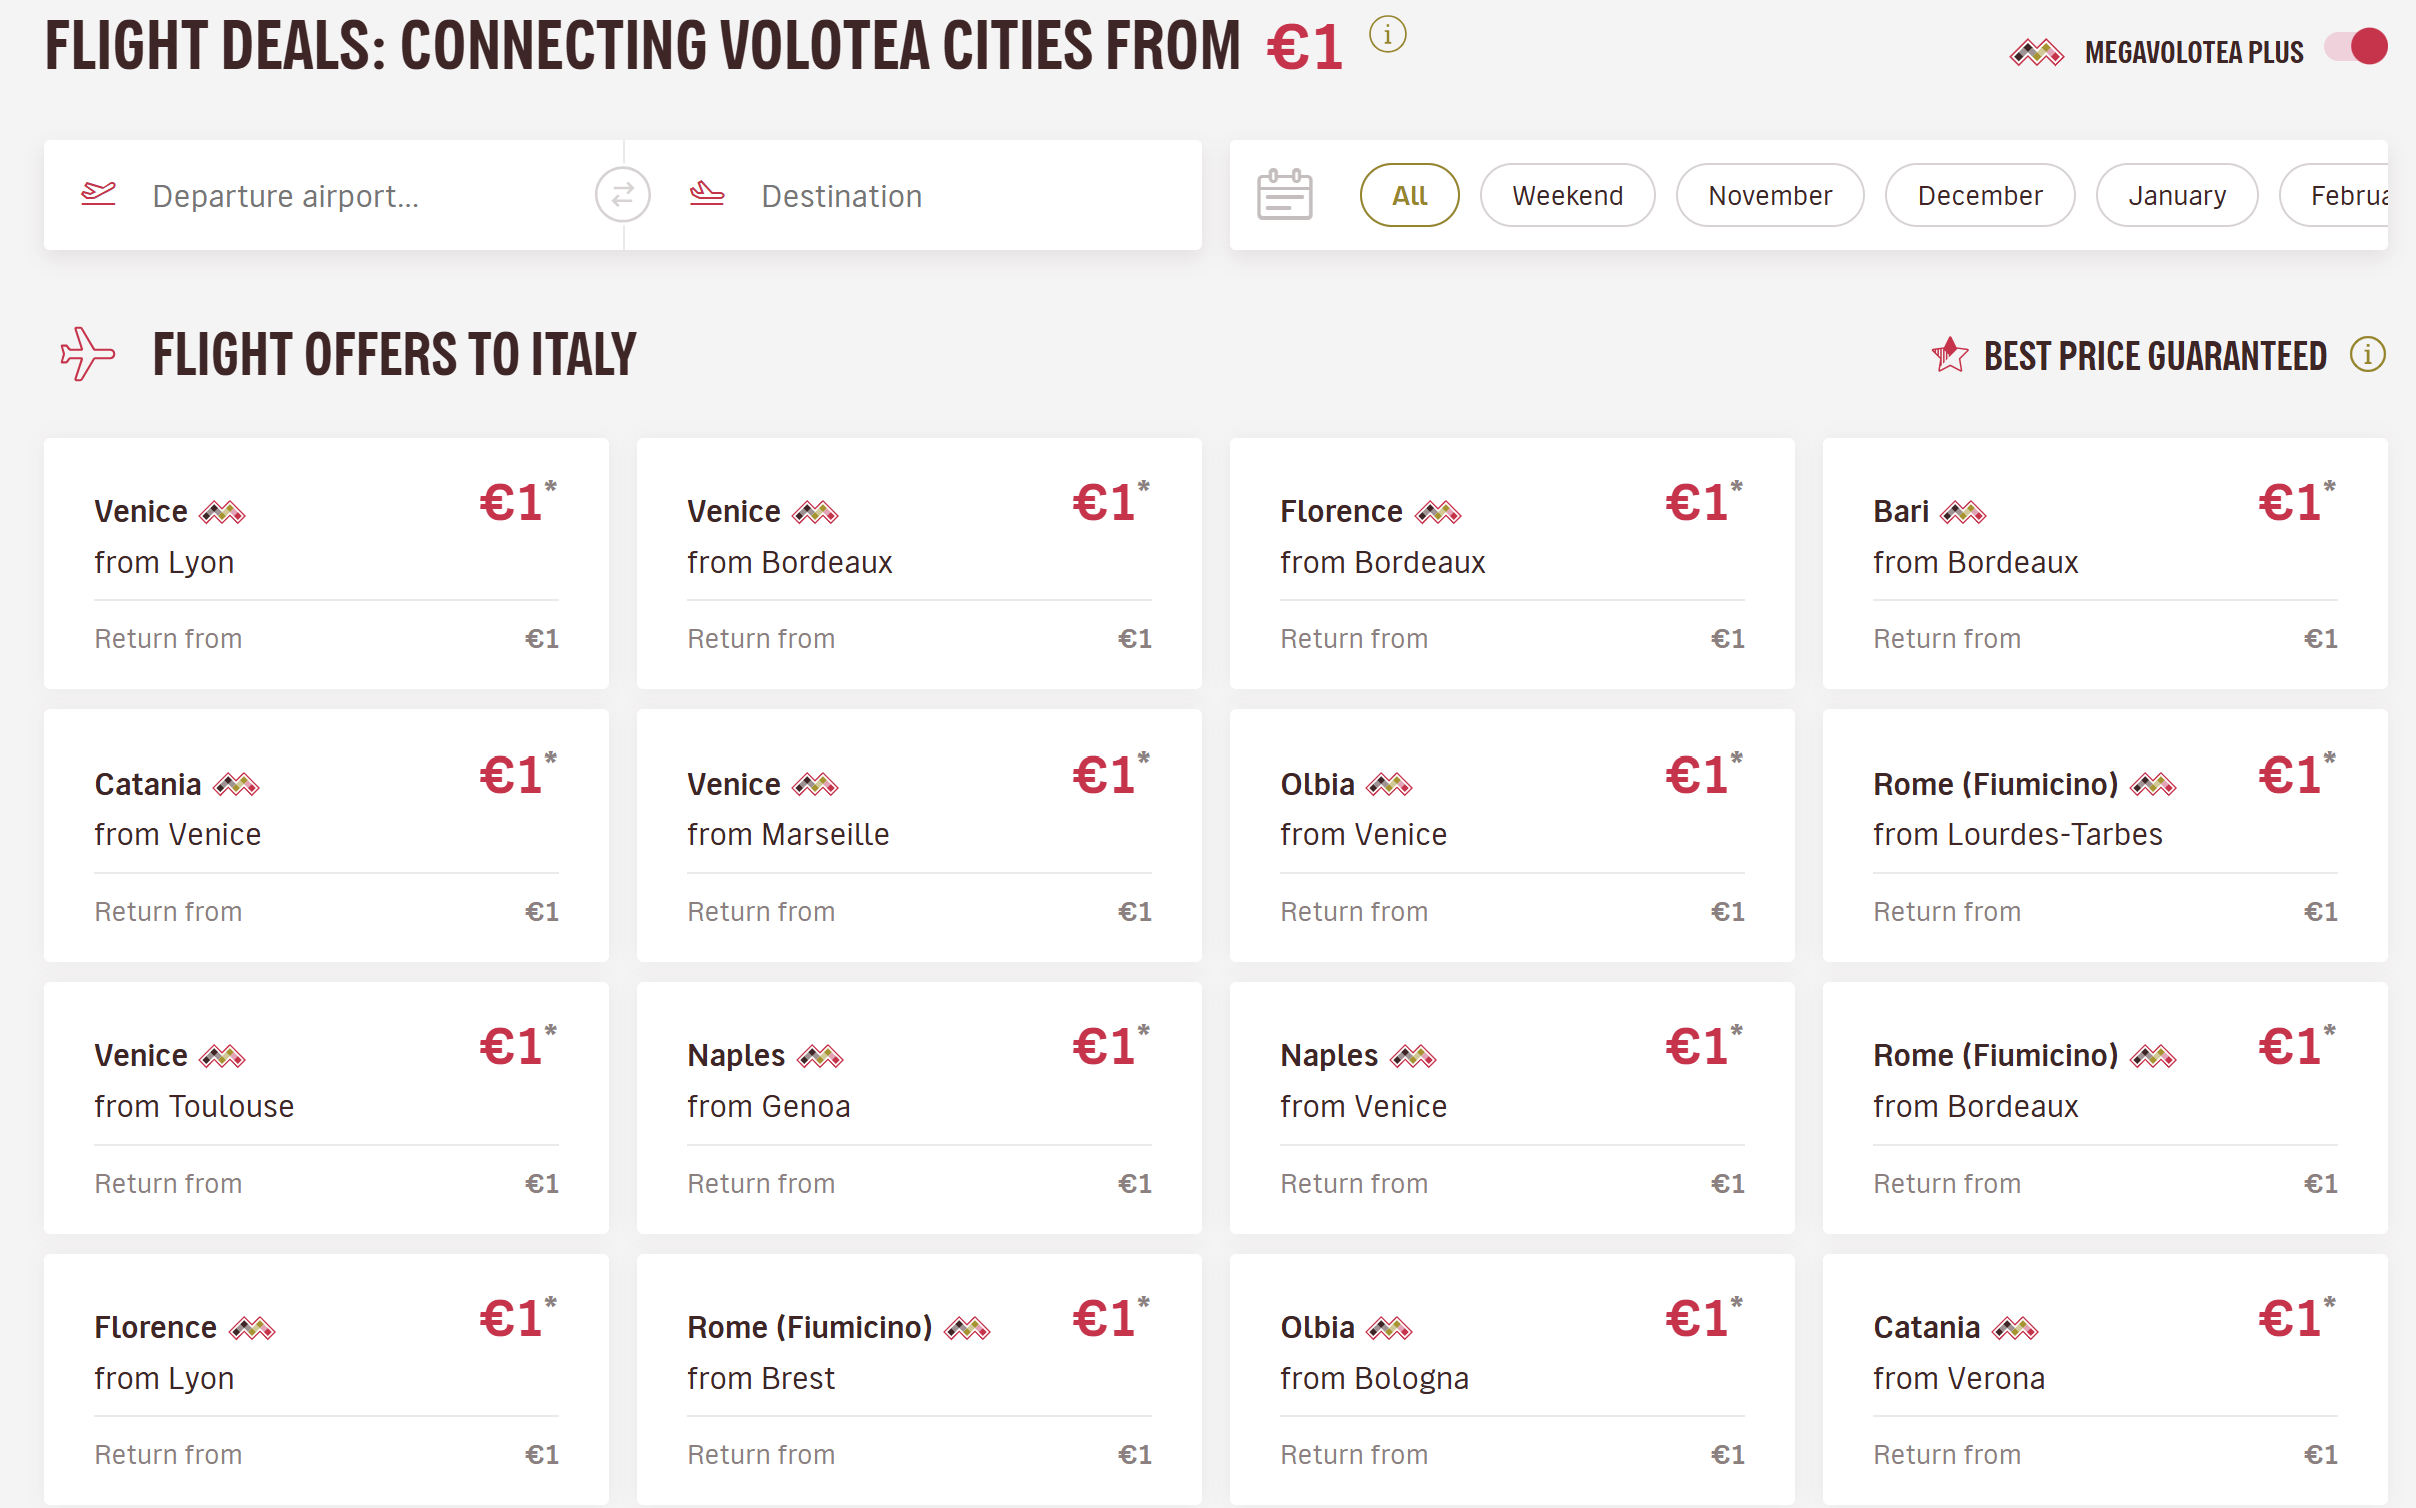Screen dimensions: 2416x1508
Task: Click Megavolotea icon on Venice from Toulouse card
Action: (222, 1057)
